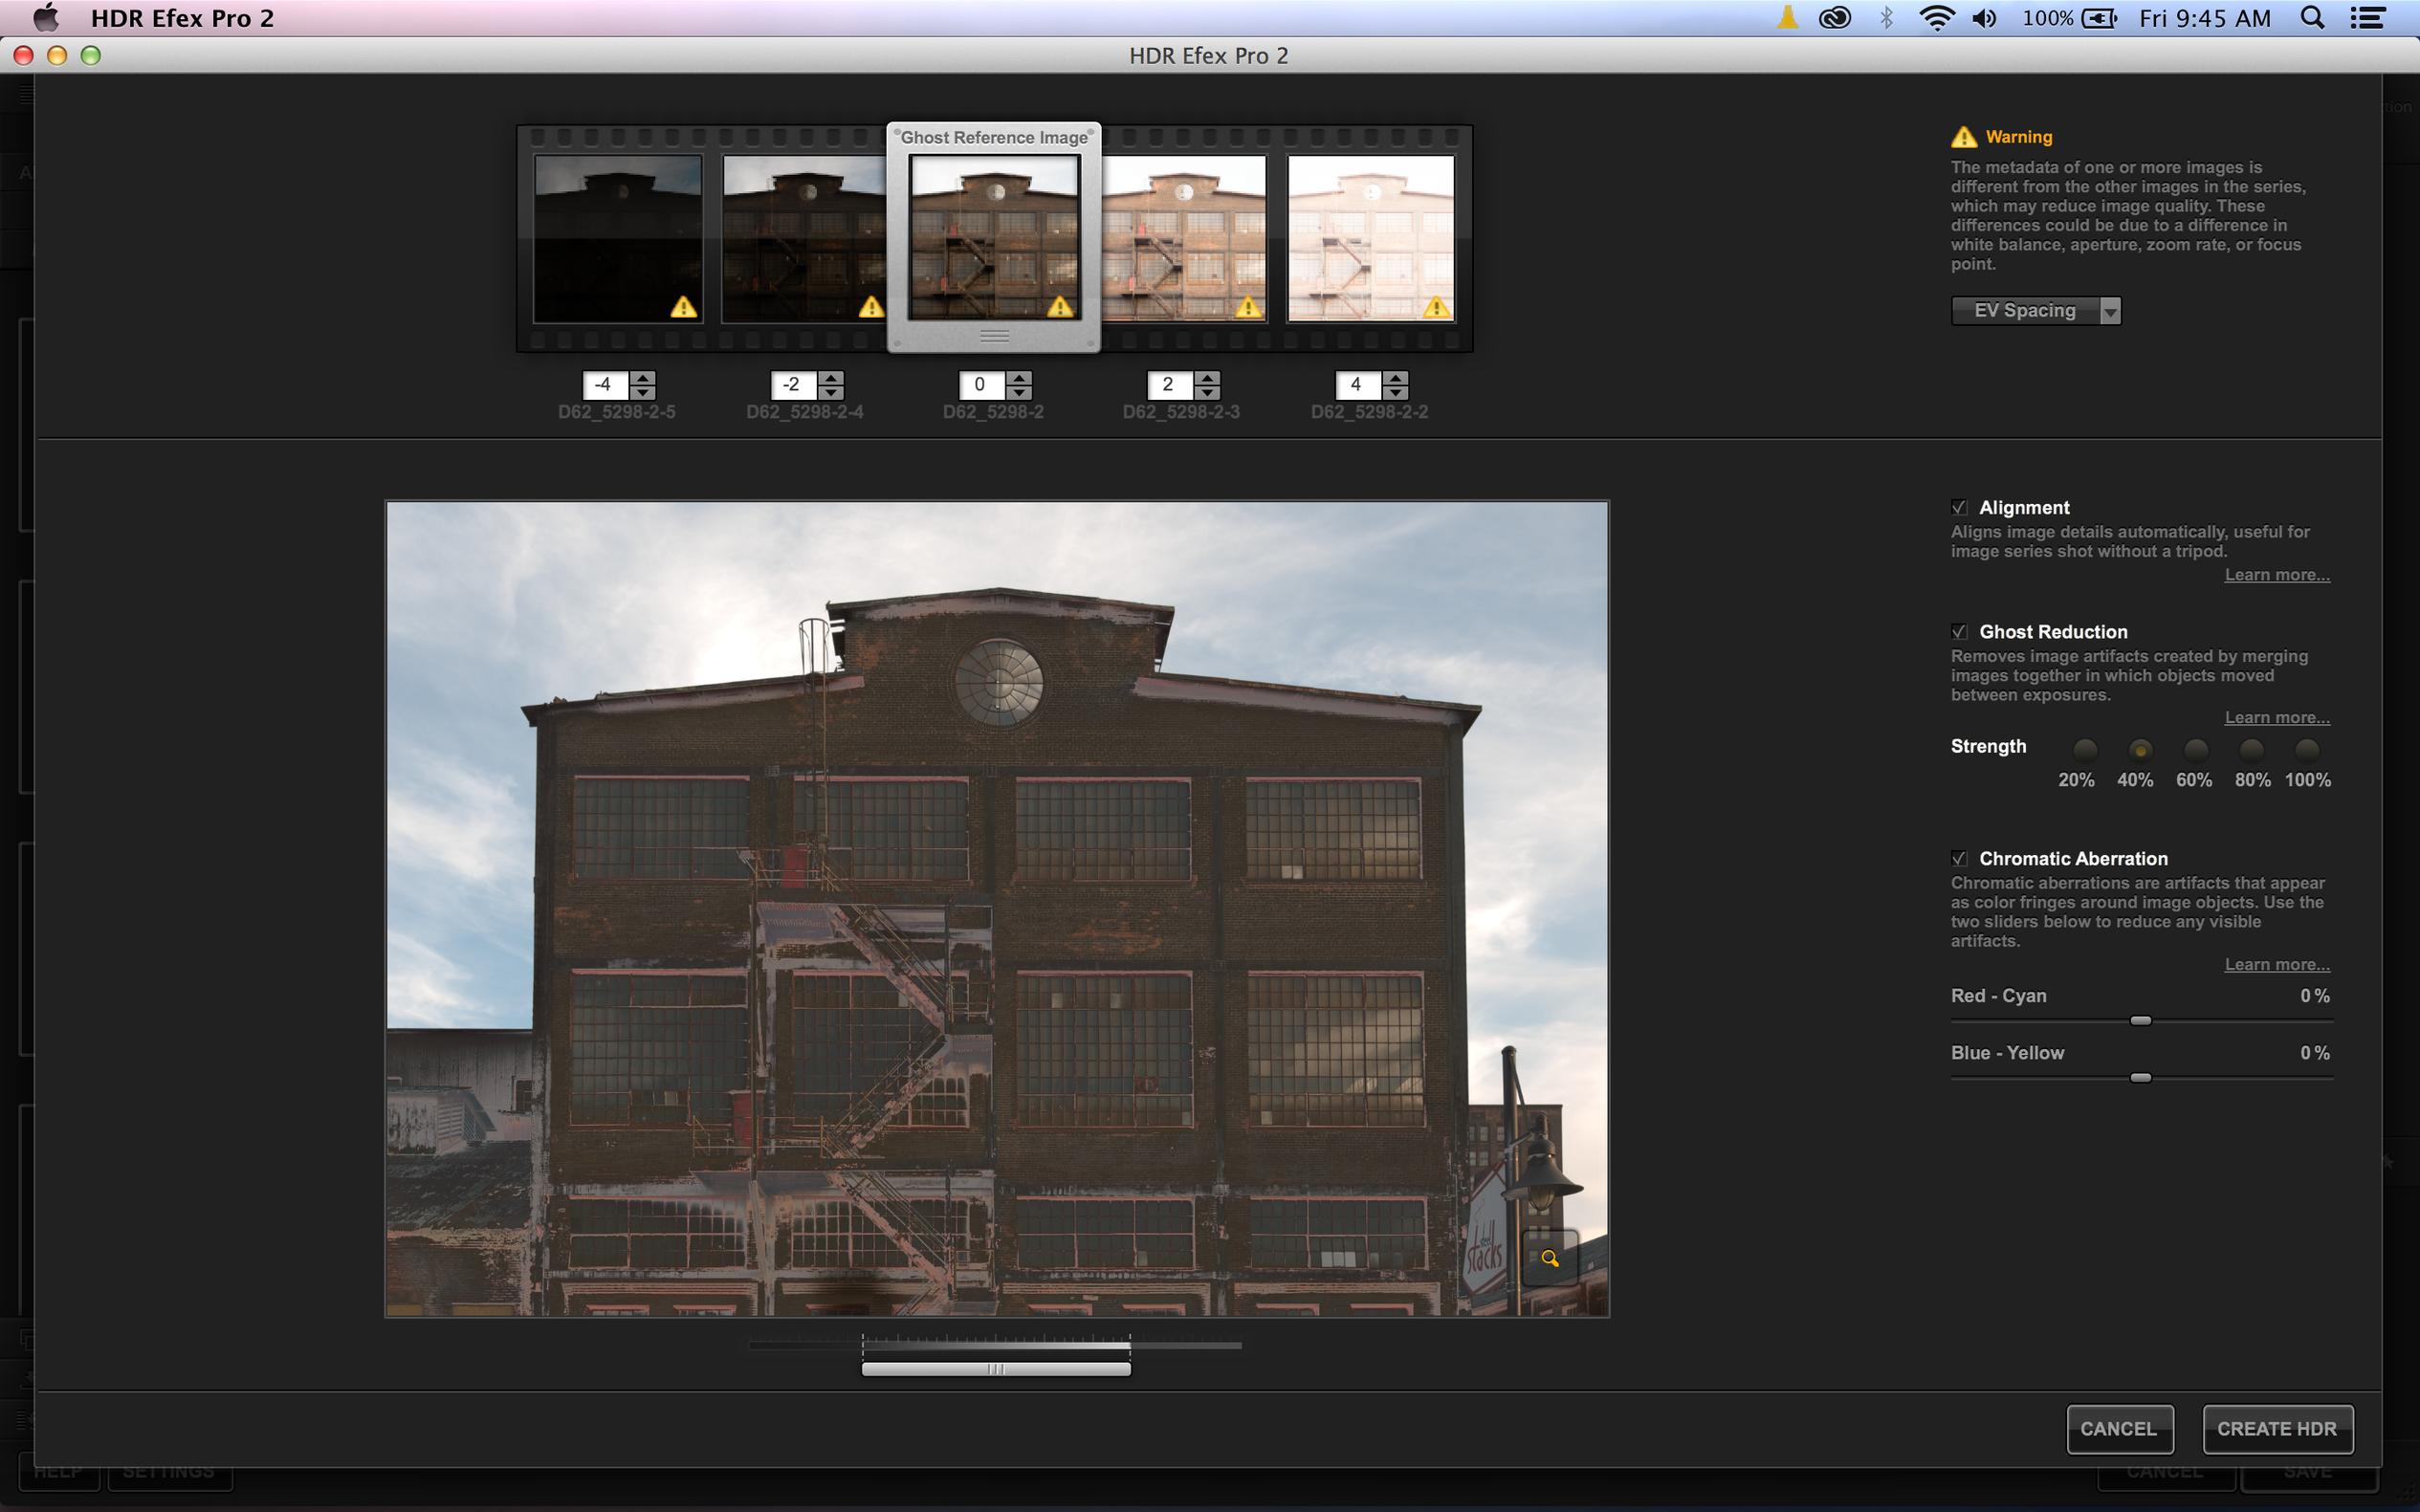Click the CREATE HDR button
This screenshot has height=1512, width=2420.
tap(2277, 1429)
